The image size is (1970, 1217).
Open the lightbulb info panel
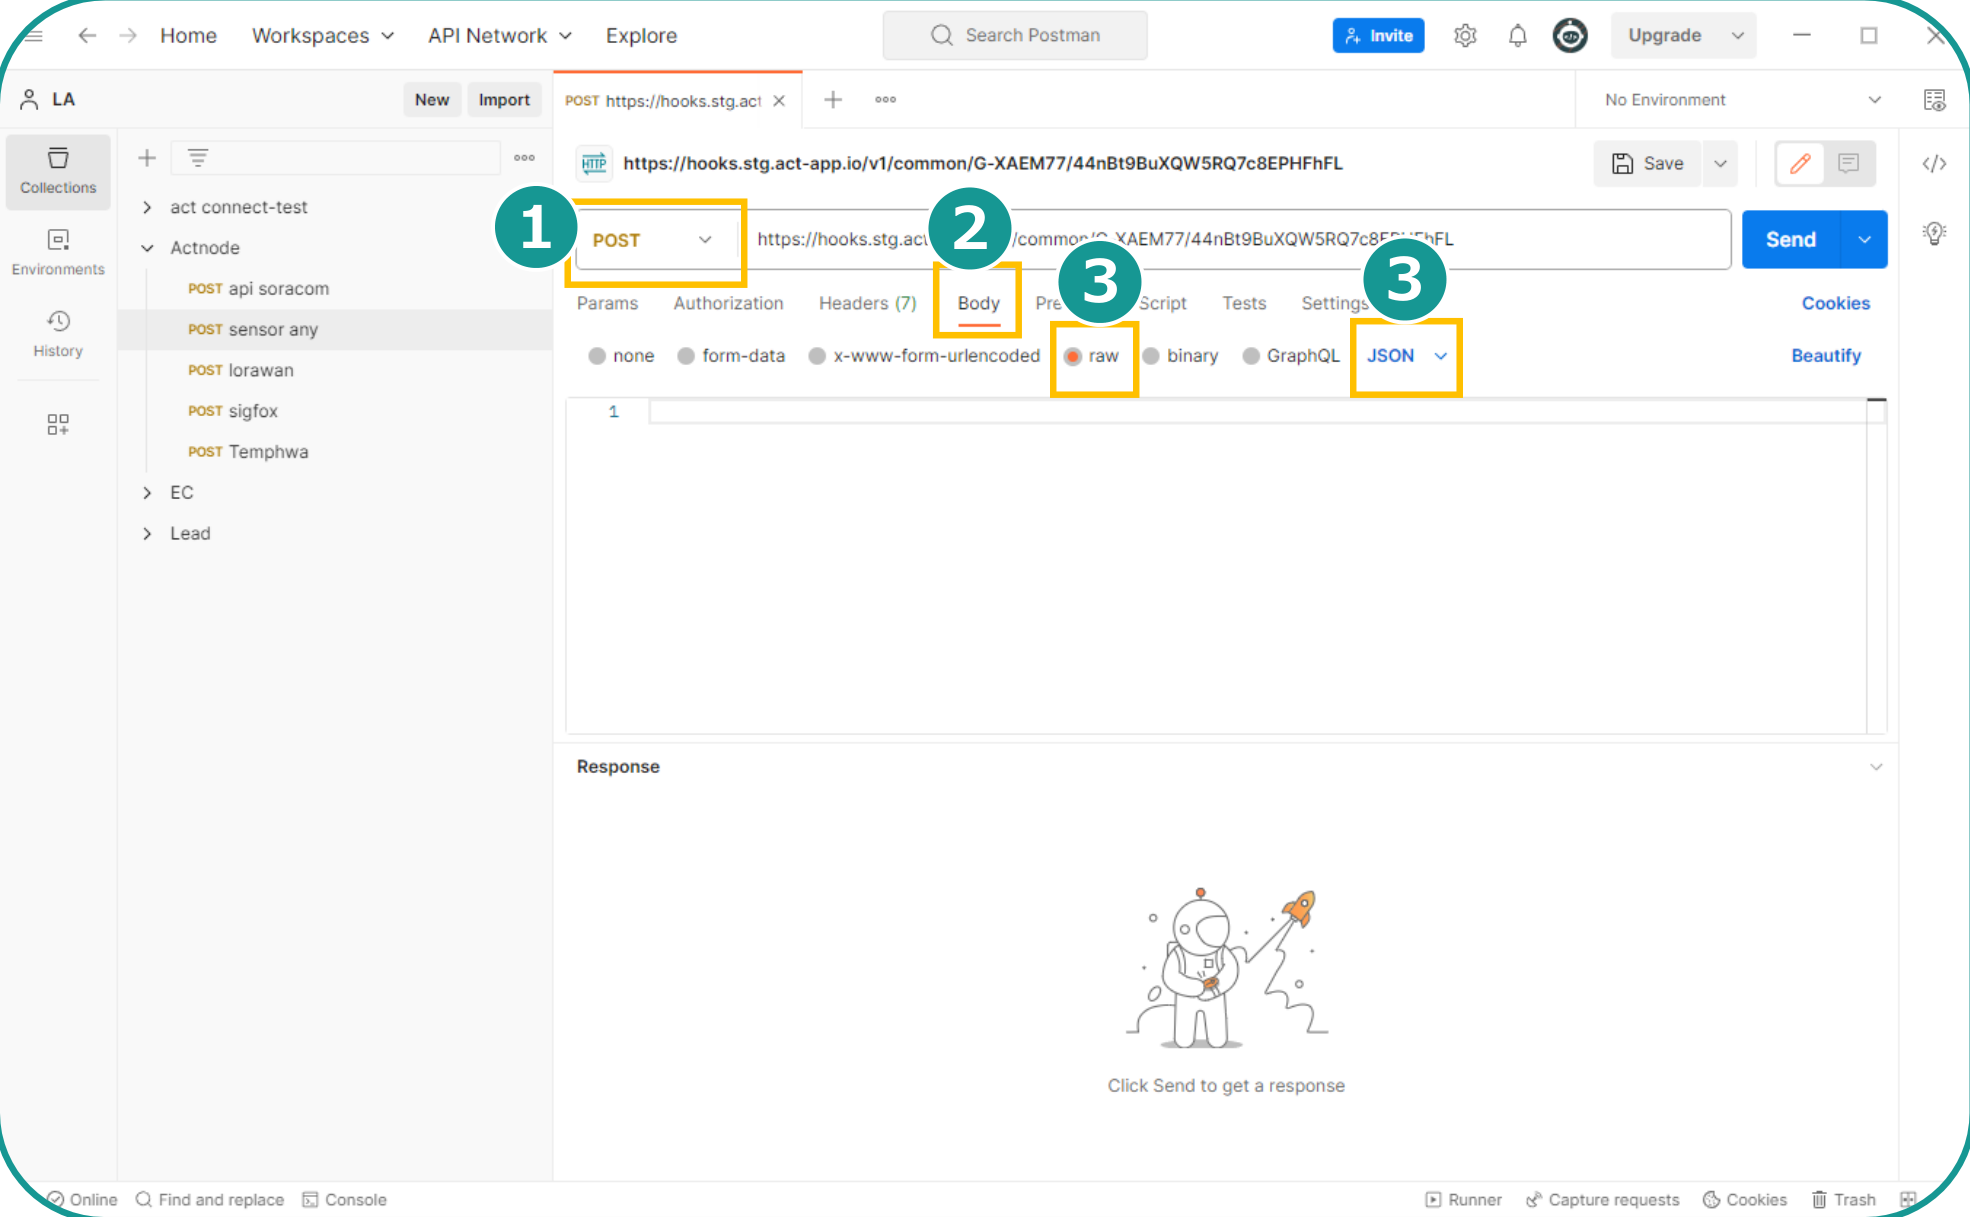pos(1934,233)
